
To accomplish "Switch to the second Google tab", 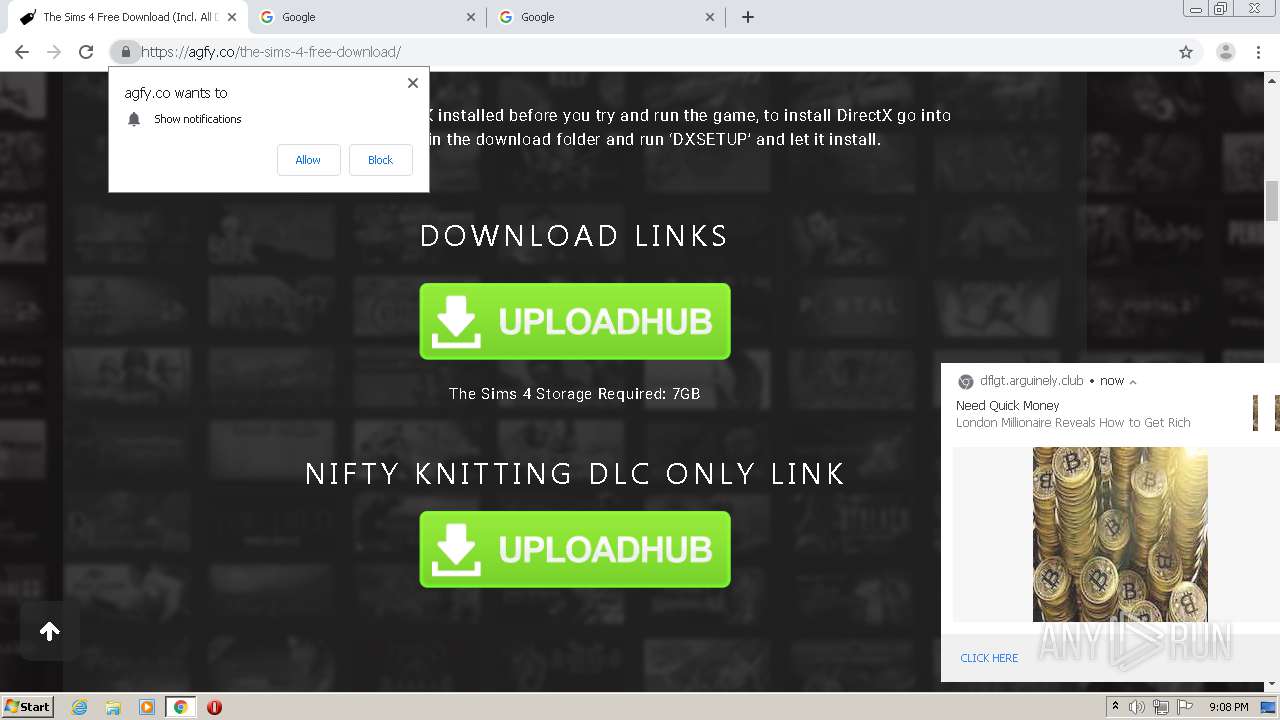I will coord(605,17).
